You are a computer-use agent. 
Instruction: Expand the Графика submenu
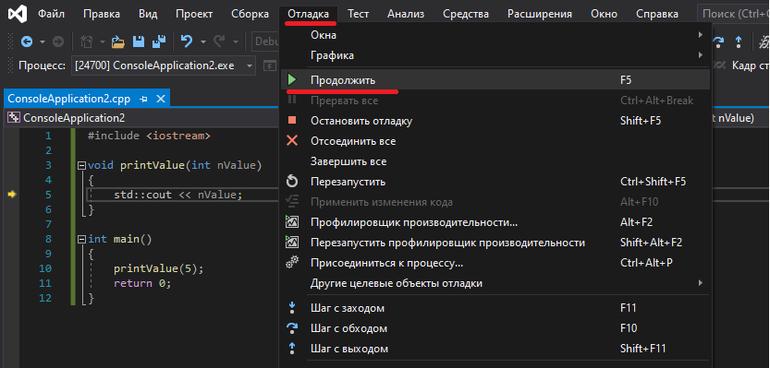[x=495, y=56]
